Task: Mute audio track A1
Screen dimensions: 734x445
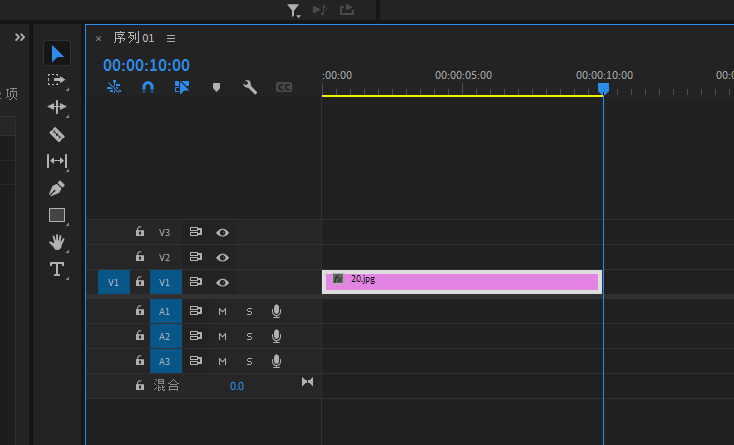Action: [223, 311]
